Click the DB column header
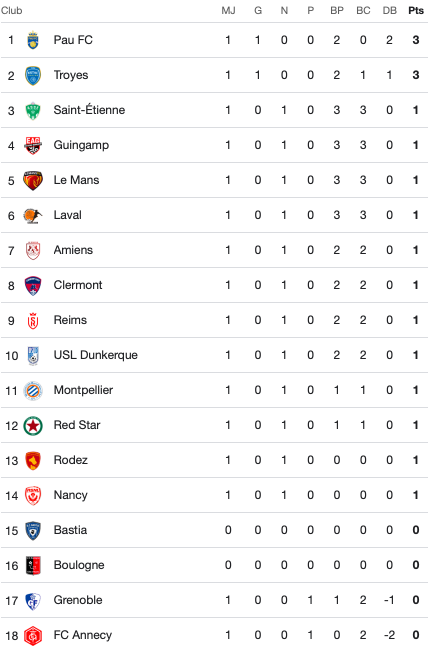Viewport: 428px width, 650px height. (389, 10)
